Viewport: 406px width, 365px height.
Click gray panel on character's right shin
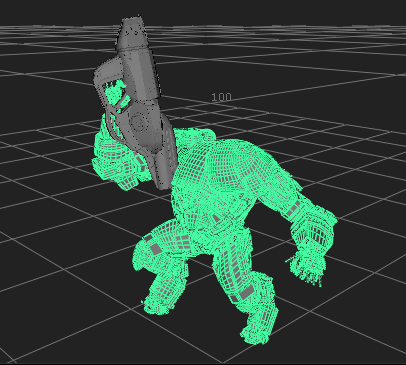coord(247,293)
